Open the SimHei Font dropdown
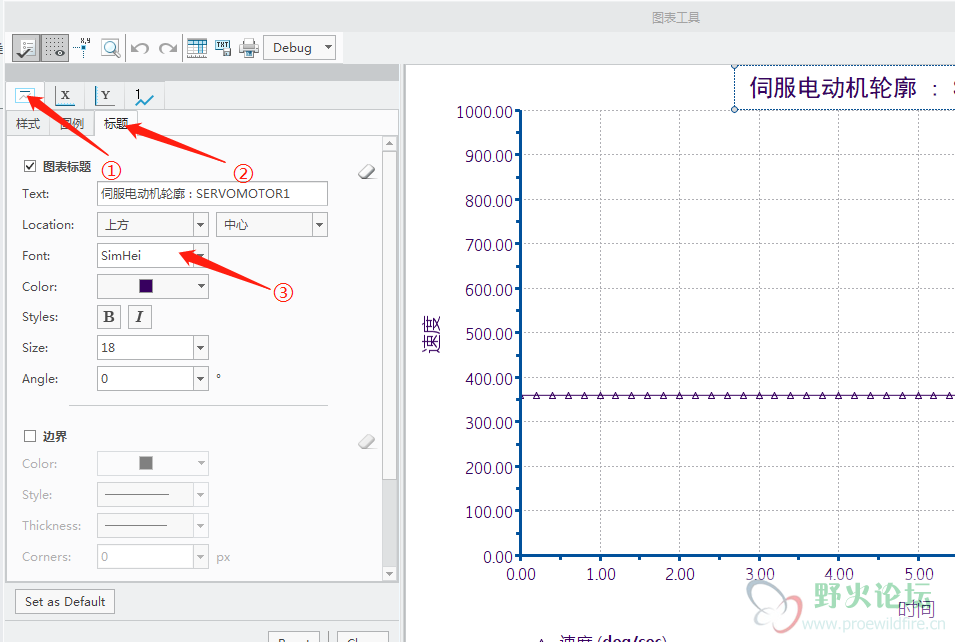Viewport: 955px width, 642px height. tap(153, 256)
